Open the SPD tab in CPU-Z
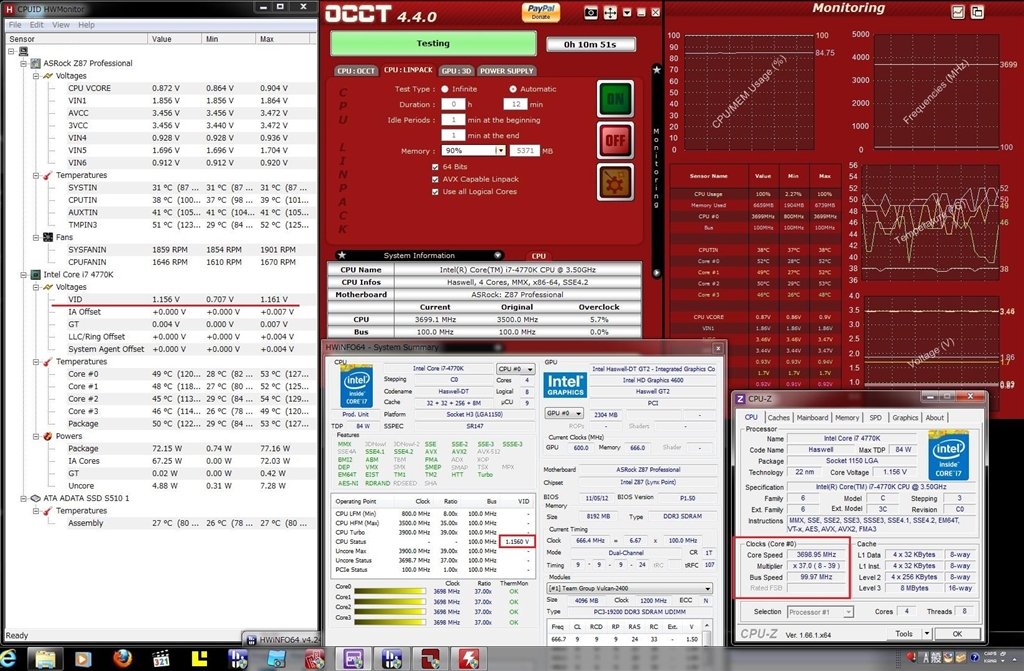 875,417
